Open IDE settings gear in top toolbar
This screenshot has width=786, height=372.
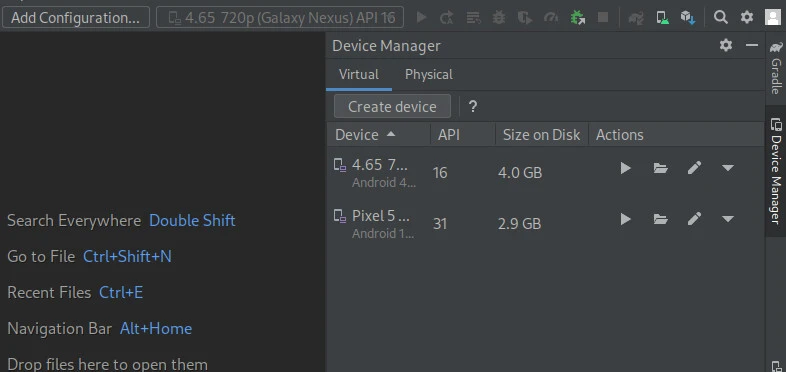[x=747, y=18]
